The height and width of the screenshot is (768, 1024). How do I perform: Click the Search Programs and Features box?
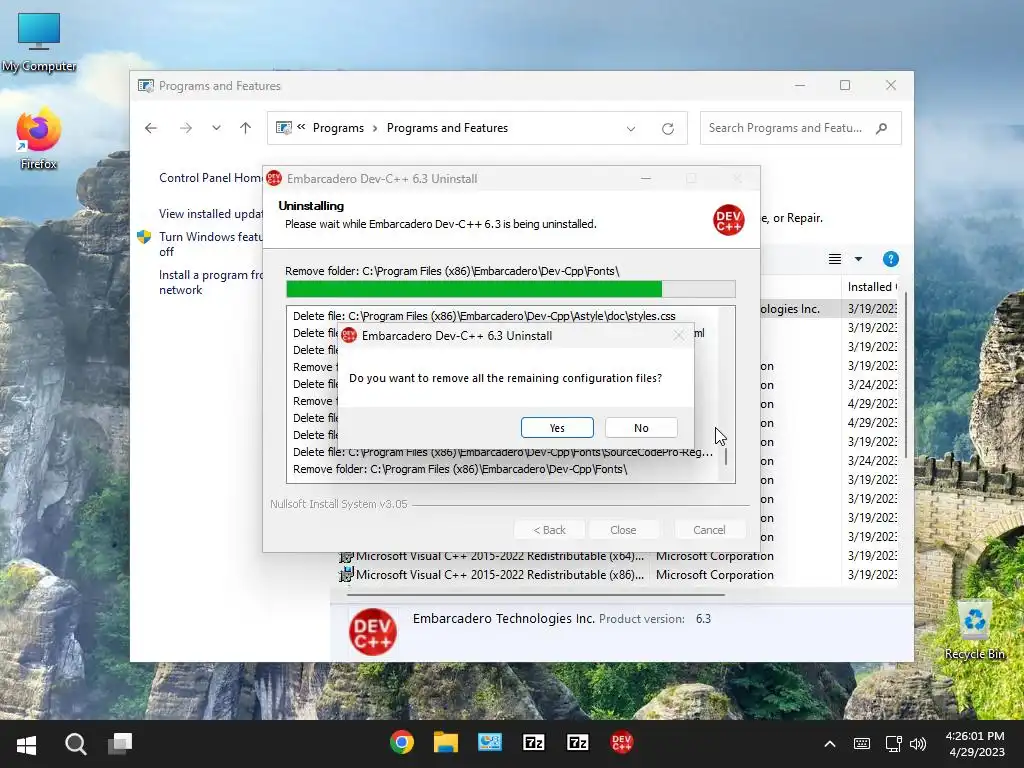pyautogui.click(x=801, y=128)
